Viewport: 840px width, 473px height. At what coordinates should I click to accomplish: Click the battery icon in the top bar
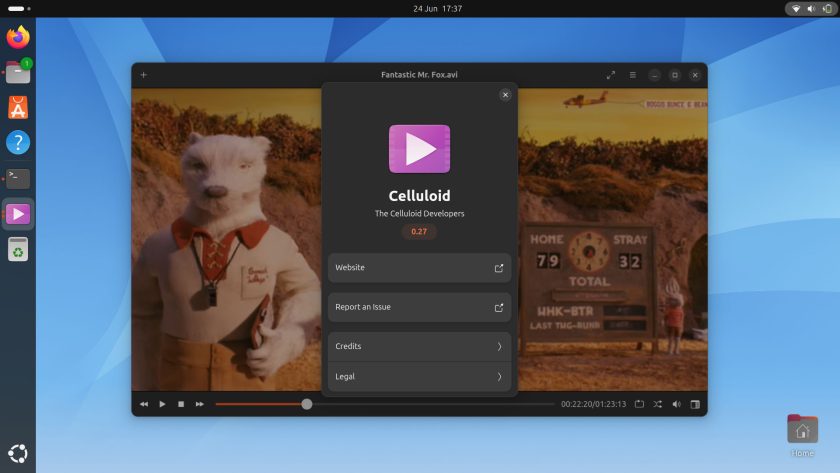(827, 9)
